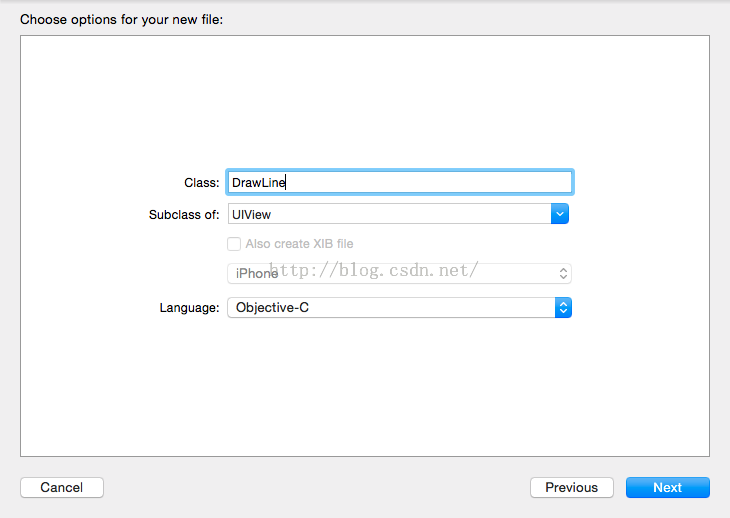Click the Subclass of UIView text box

390,214
